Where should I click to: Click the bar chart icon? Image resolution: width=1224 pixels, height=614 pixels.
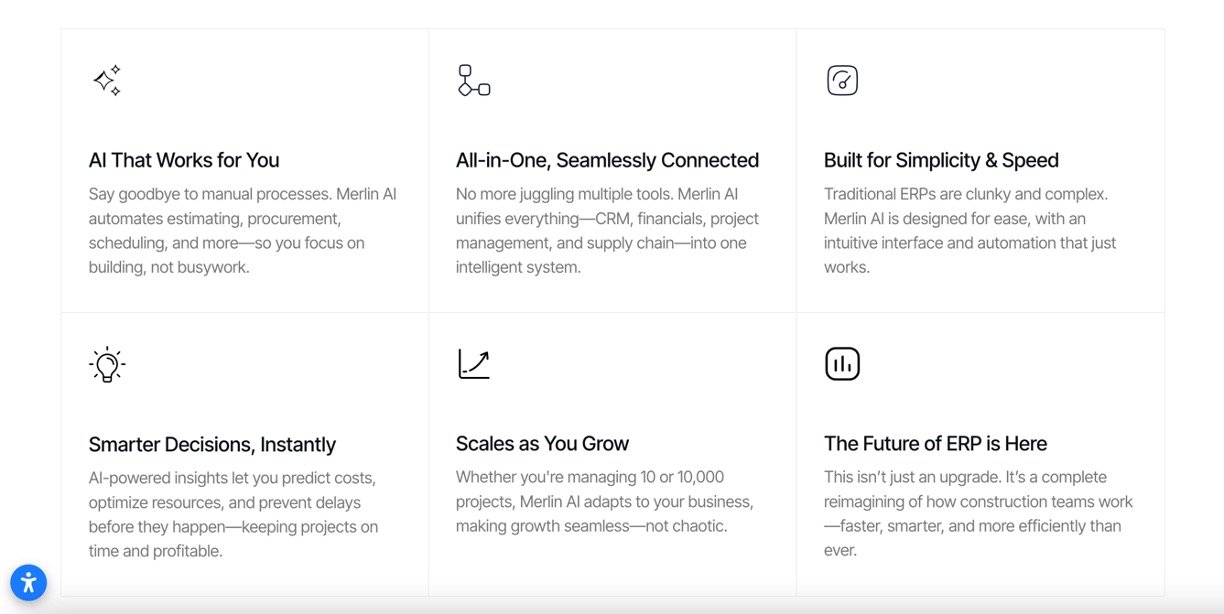842,364
